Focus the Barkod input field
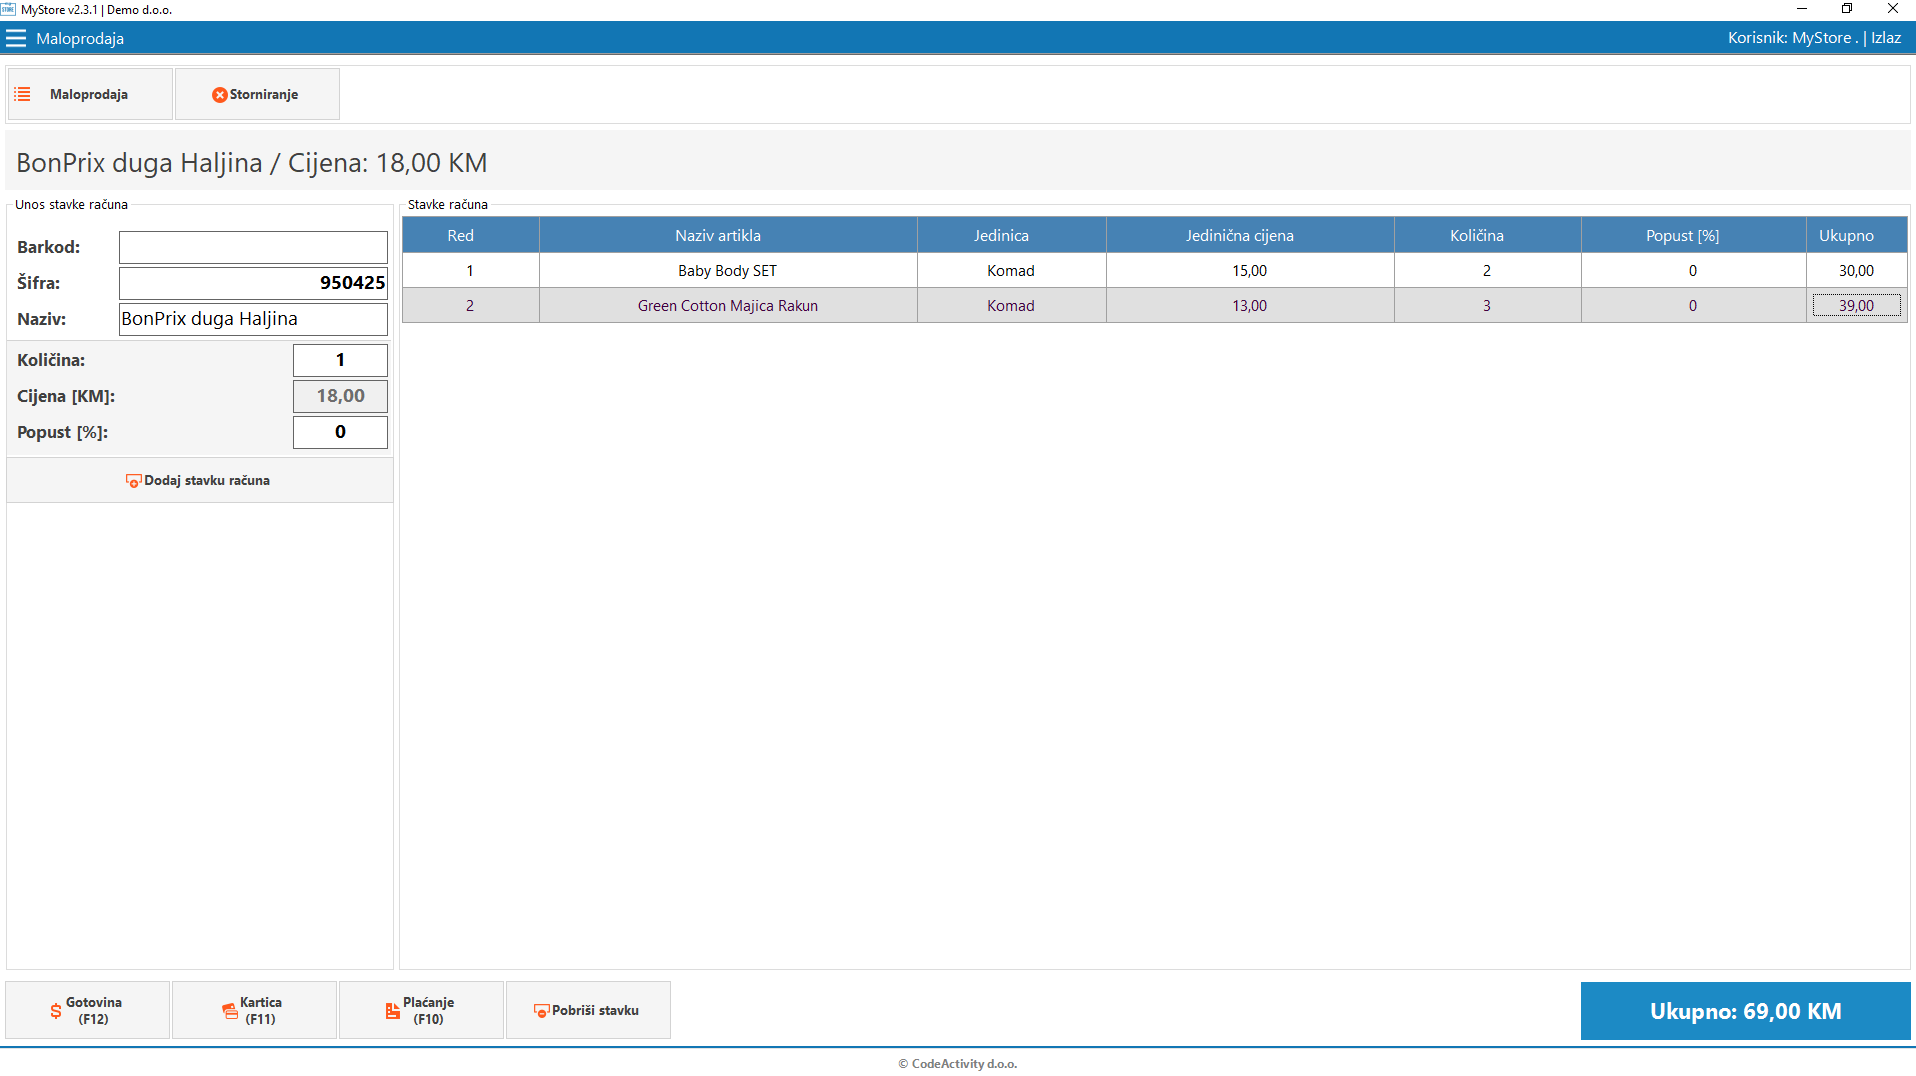The image size is (1916, 1076). point(253,247)
